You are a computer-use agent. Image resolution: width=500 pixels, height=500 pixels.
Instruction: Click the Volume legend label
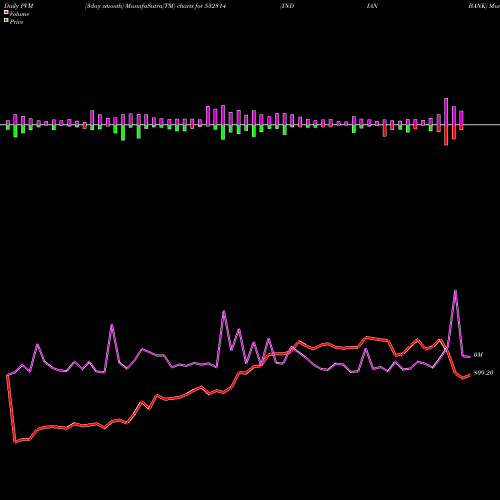[19, 14]
